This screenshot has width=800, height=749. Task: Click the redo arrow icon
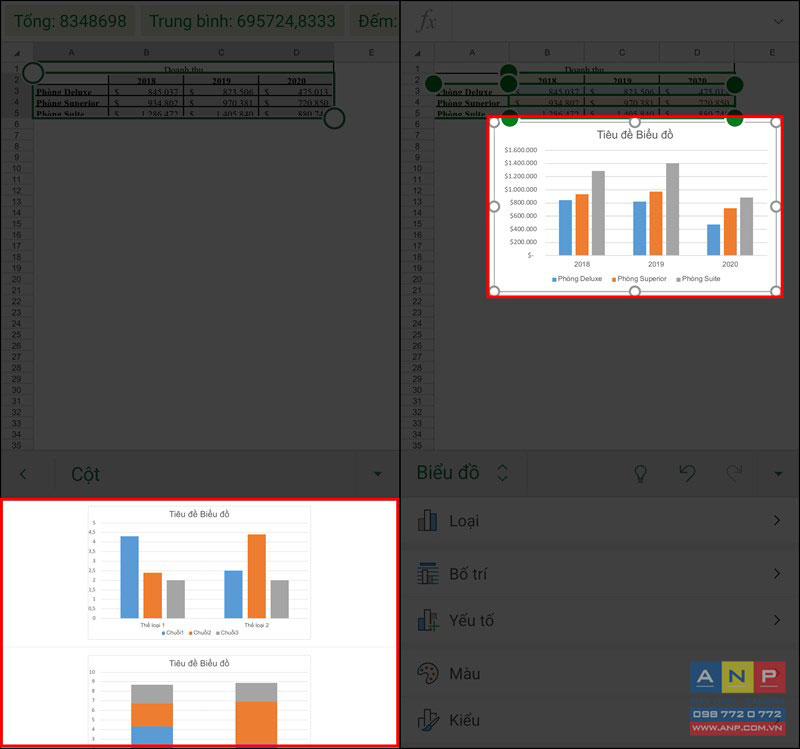pyautogui.click(x=734, y=473)
